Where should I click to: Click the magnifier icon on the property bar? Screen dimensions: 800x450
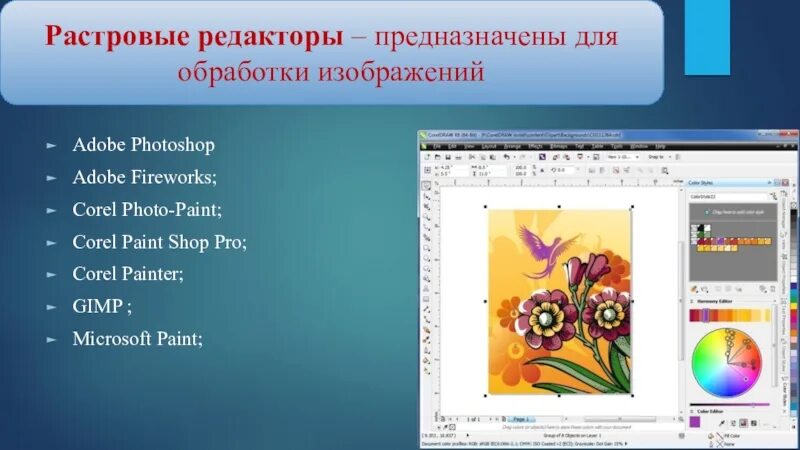(665, 170)
